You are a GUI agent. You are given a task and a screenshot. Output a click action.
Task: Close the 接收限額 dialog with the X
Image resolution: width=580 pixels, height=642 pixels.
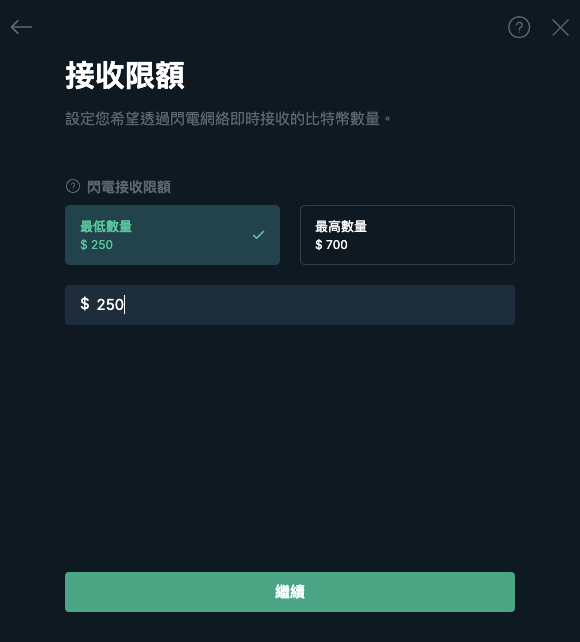pos(560,27)
